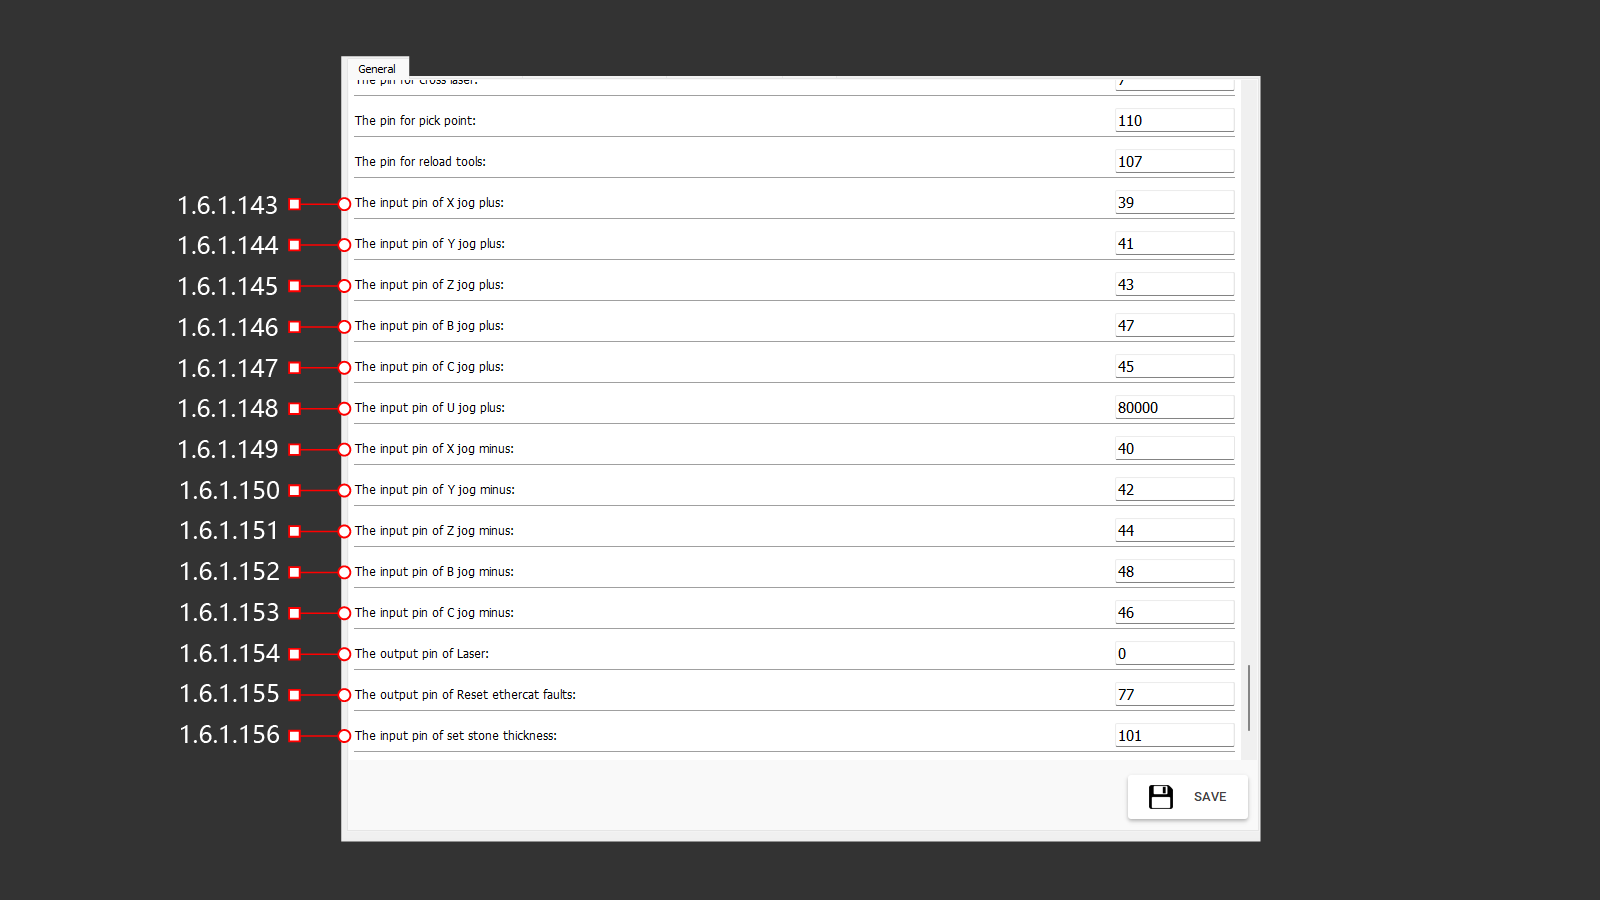The height and width of the screenshot is (900, 1600).
Task: Edit the B jog minus pin value
Action: [x=1173, y=572]
